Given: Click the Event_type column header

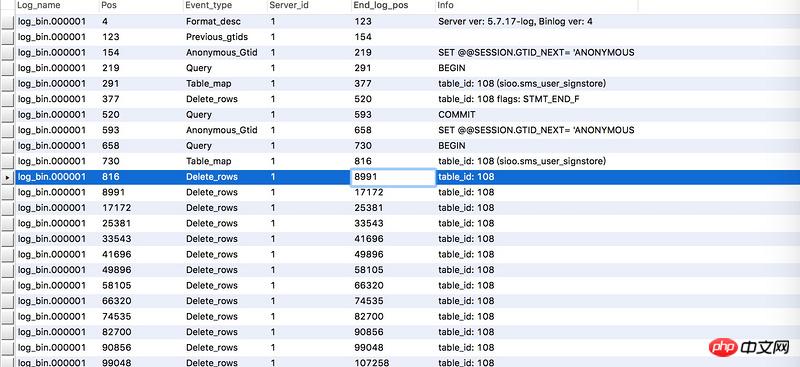Looking at the screenshot, I should [x=225, y=6].
